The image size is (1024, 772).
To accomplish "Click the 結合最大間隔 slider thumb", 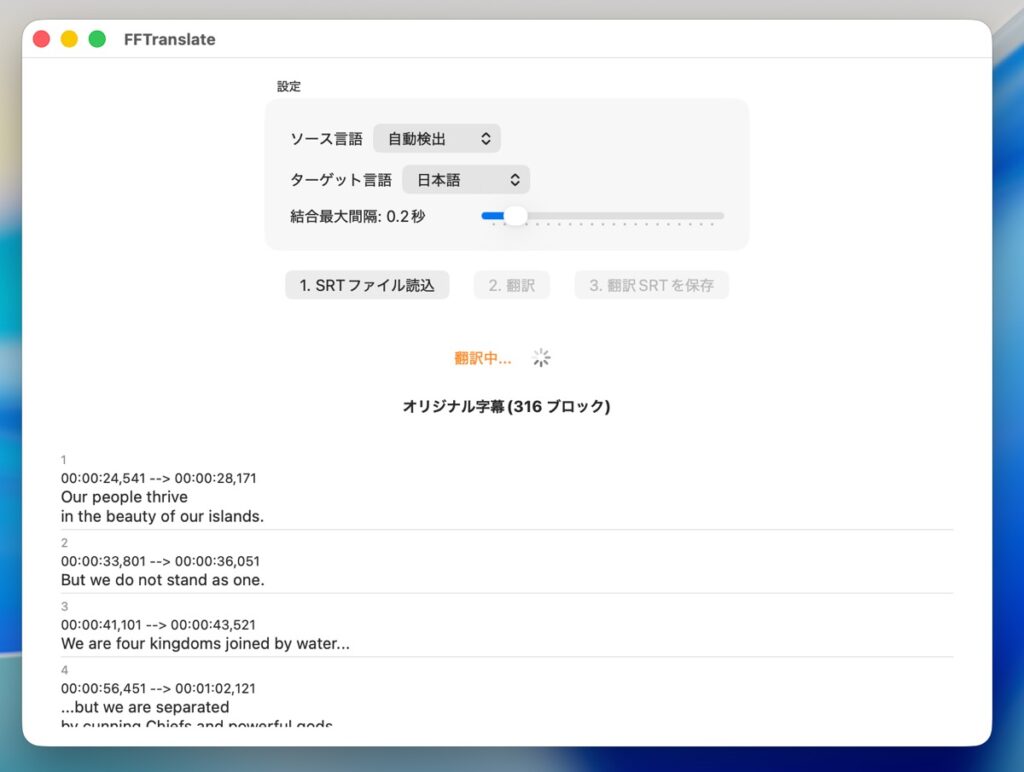I will (x=515, y=216).
